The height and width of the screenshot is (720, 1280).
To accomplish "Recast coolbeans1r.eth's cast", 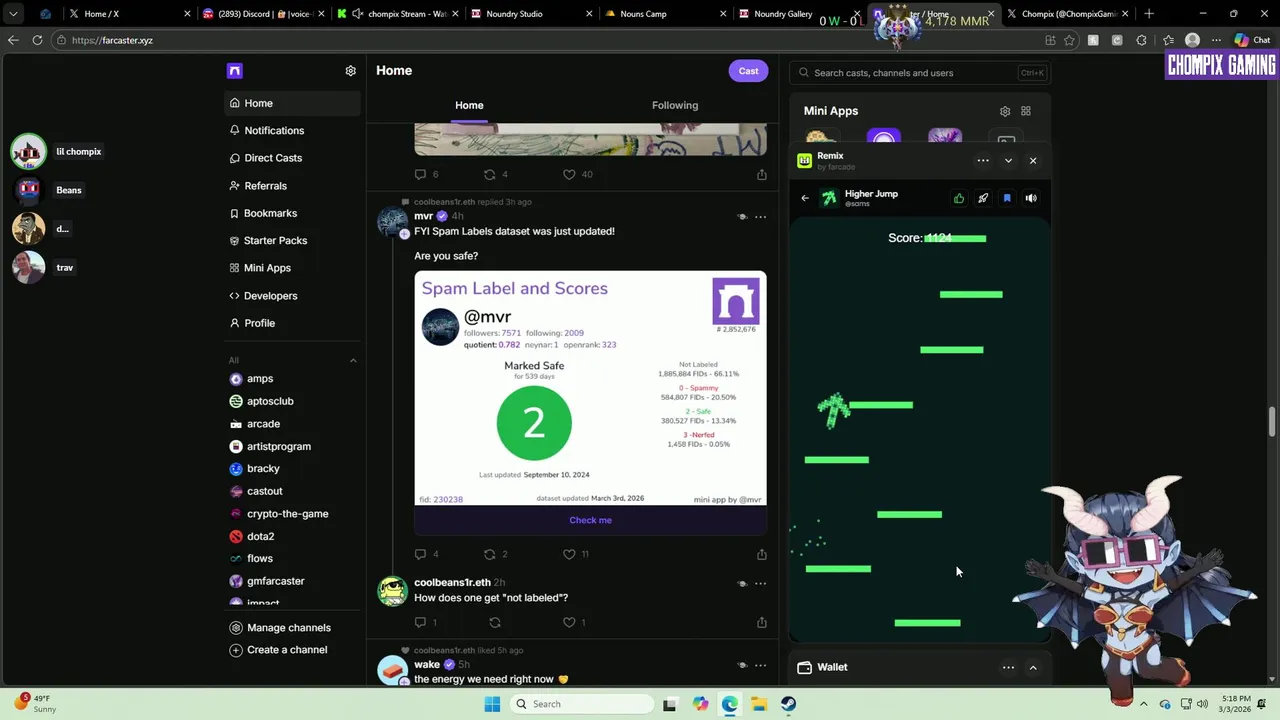I will click(494, 622).
